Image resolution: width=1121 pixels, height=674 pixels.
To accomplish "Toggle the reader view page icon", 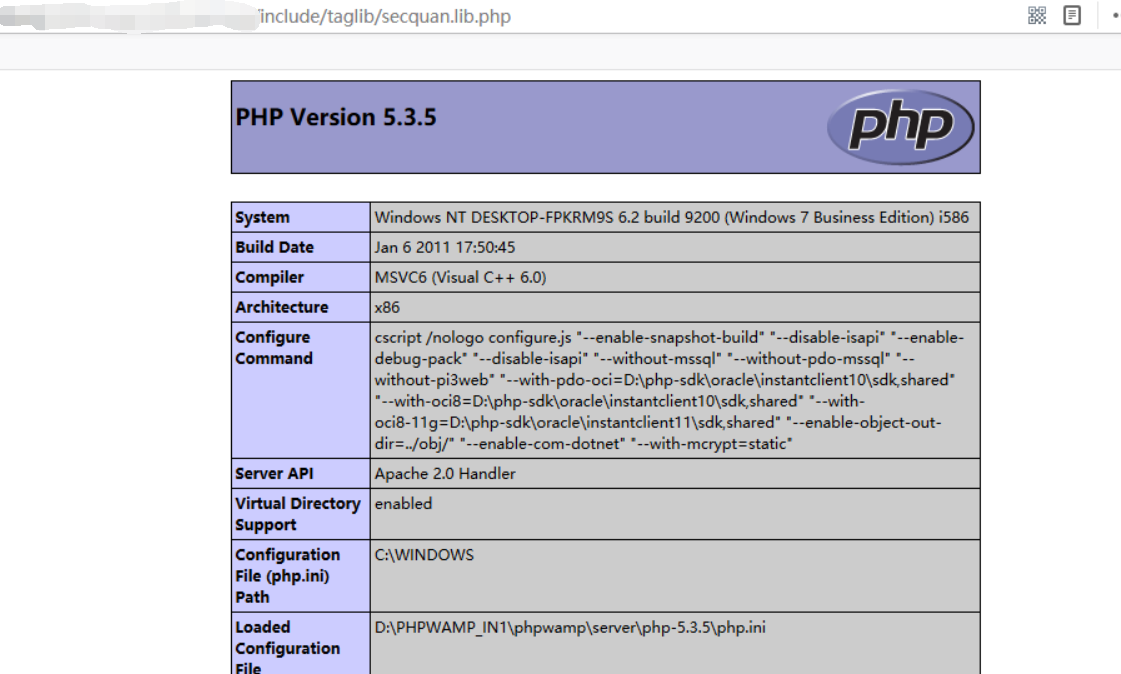I will coord(1072,15).
